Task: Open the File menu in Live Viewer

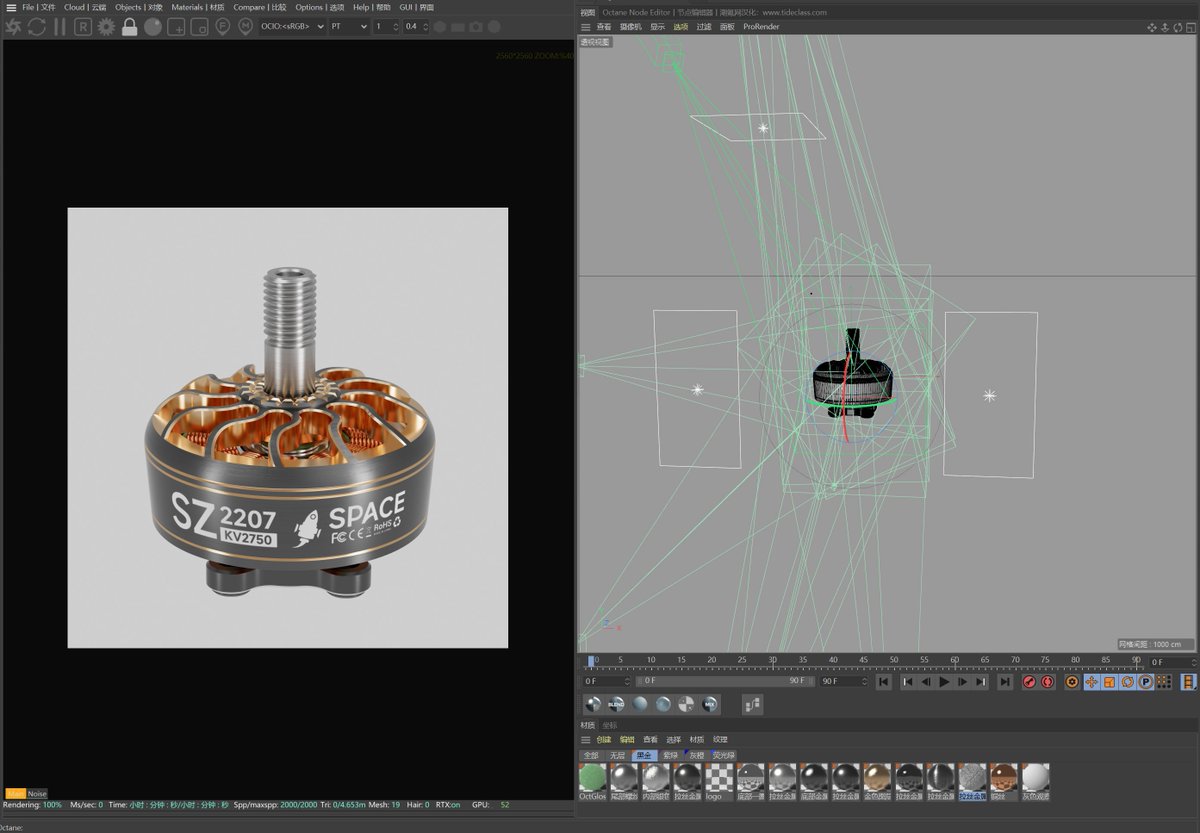Action: pyautogui.click(x=39, y=7)
